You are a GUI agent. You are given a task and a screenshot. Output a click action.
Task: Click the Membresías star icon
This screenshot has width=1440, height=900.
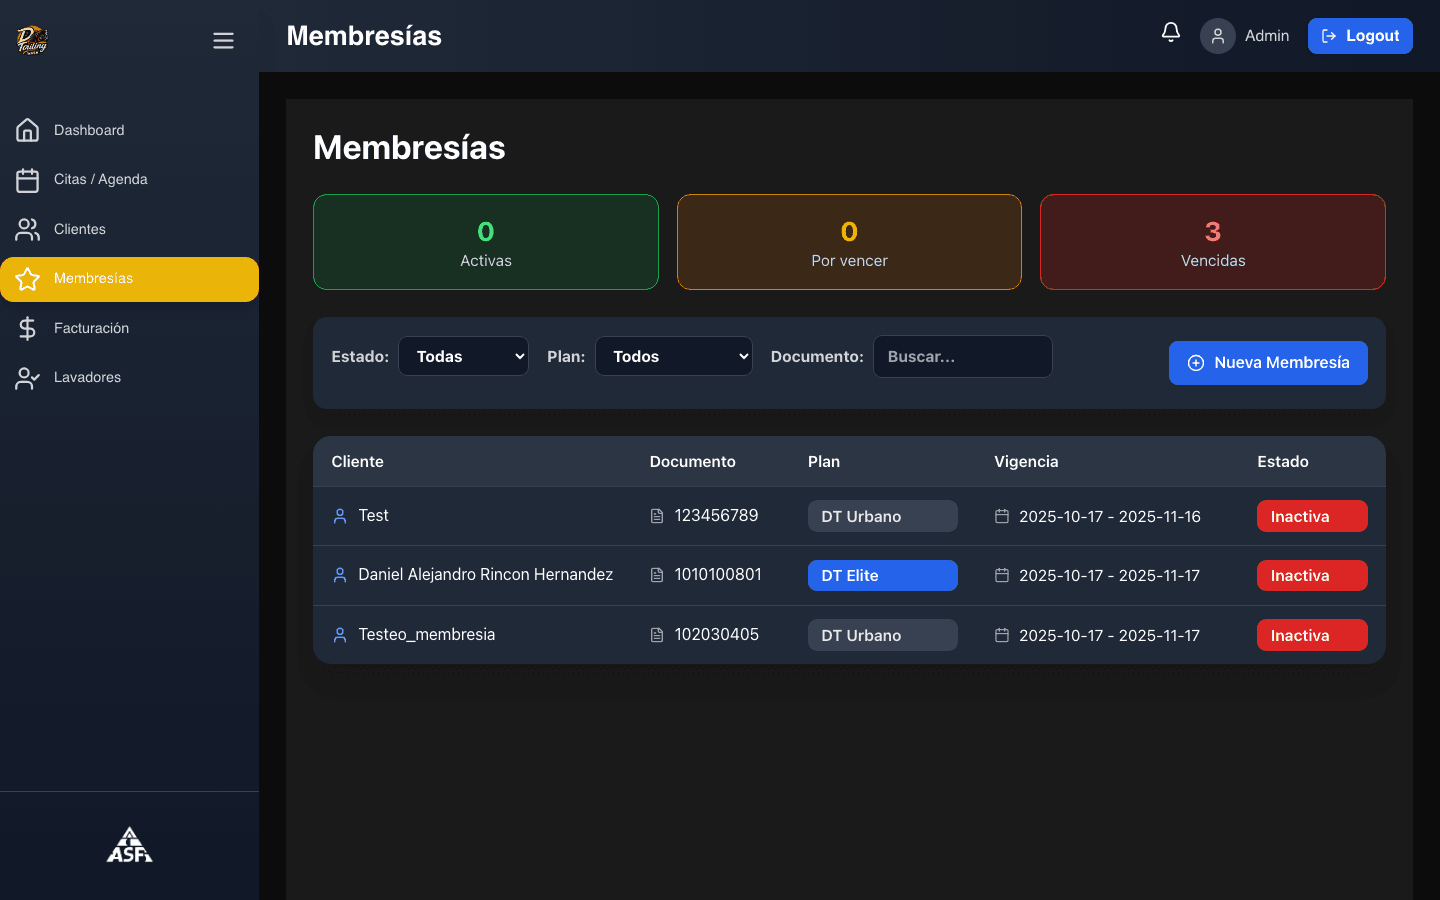28,279
